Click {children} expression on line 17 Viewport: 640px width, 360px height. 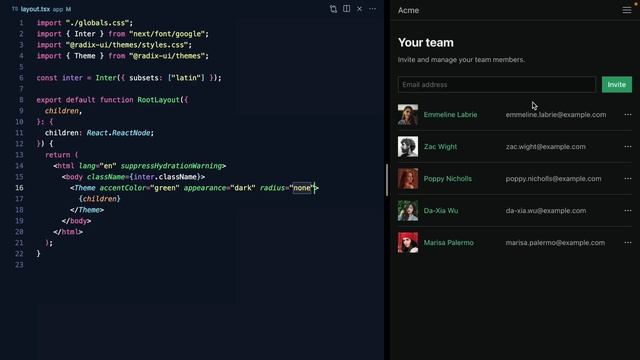[100, 199]
